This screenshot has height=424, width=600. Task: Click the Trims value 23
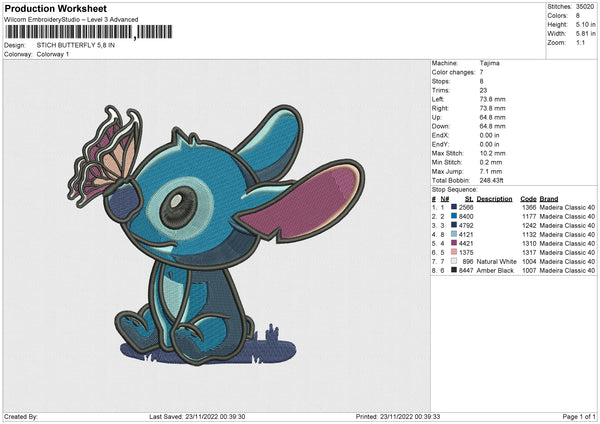483,90
